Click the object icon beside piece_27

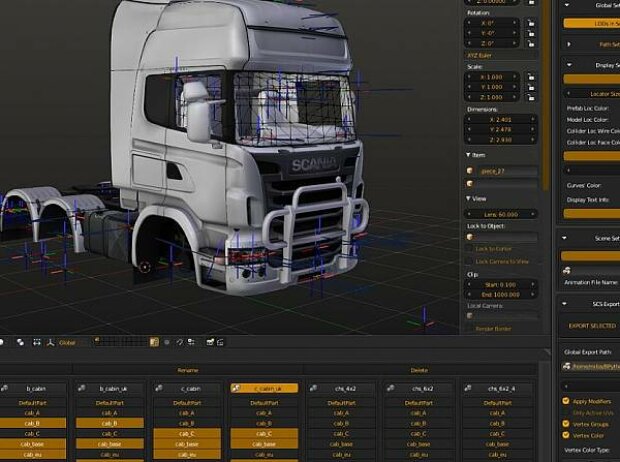pyautogui.click(x=470, y=171)
